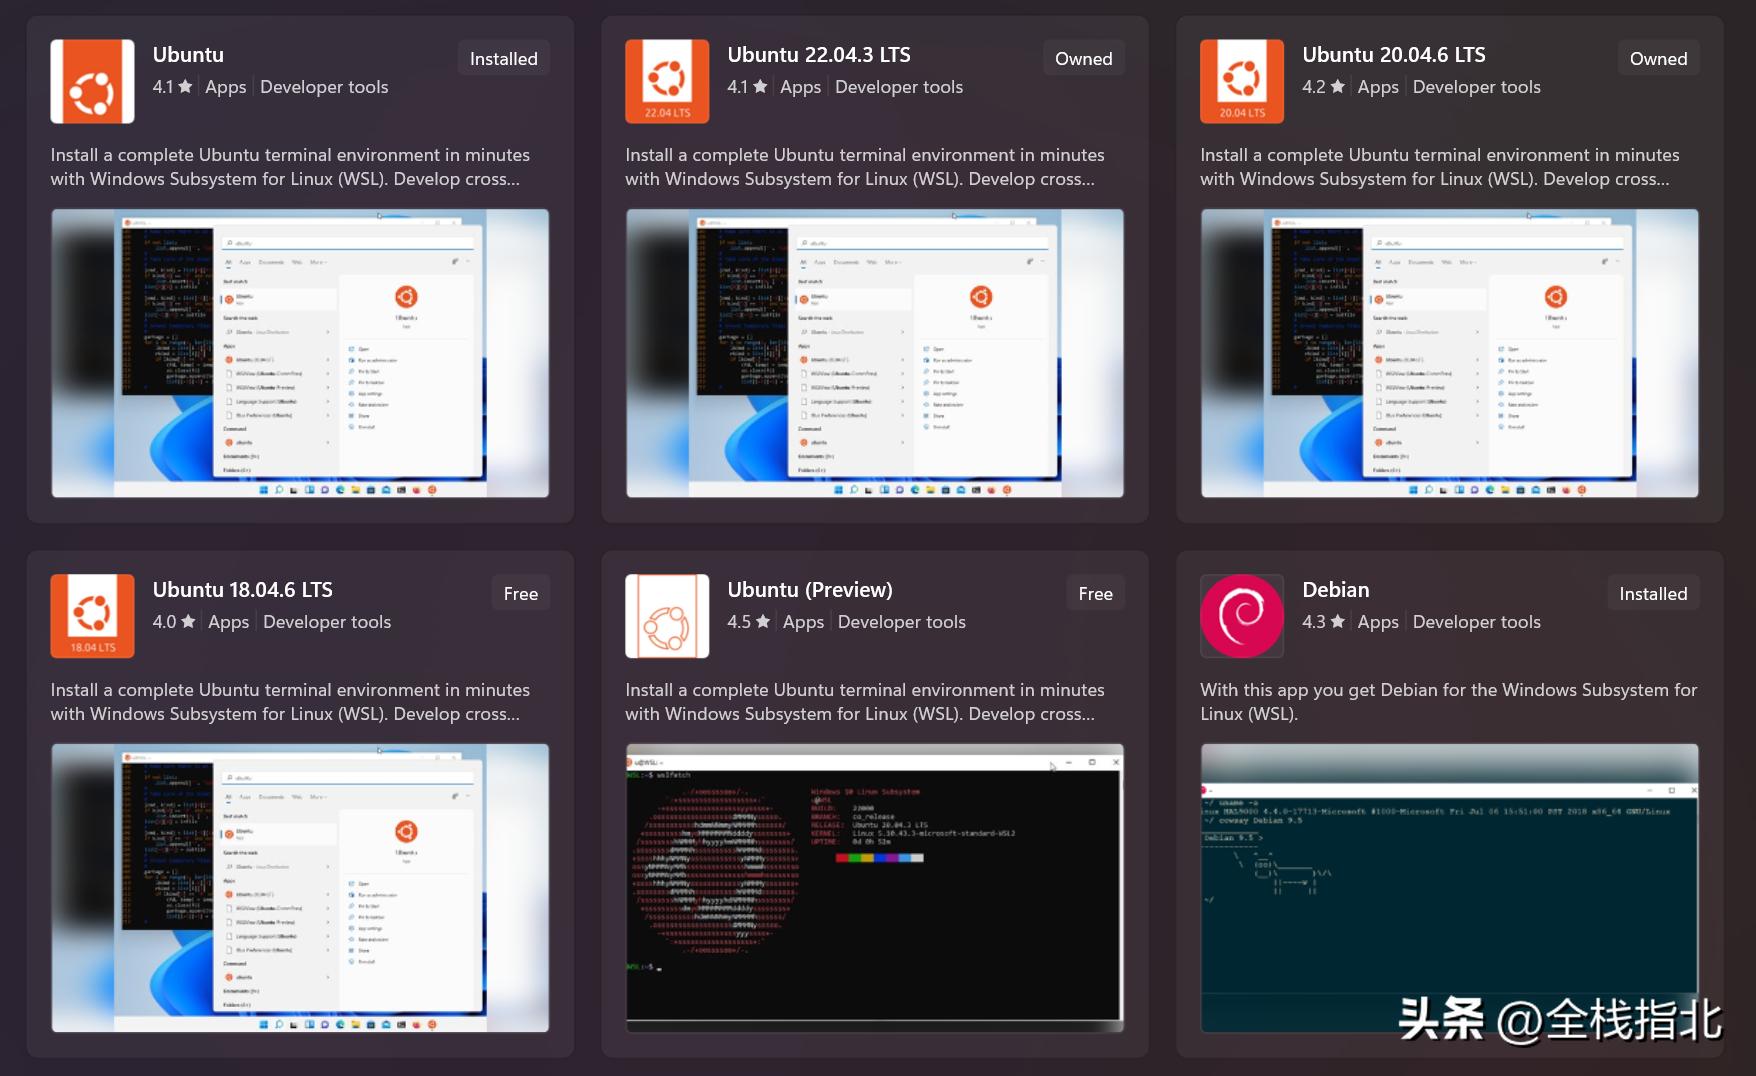This screenshot has width=1756, height=1076.
Task: Open the Ubuntu (Preview) app icon
Action: click(667, 616)
